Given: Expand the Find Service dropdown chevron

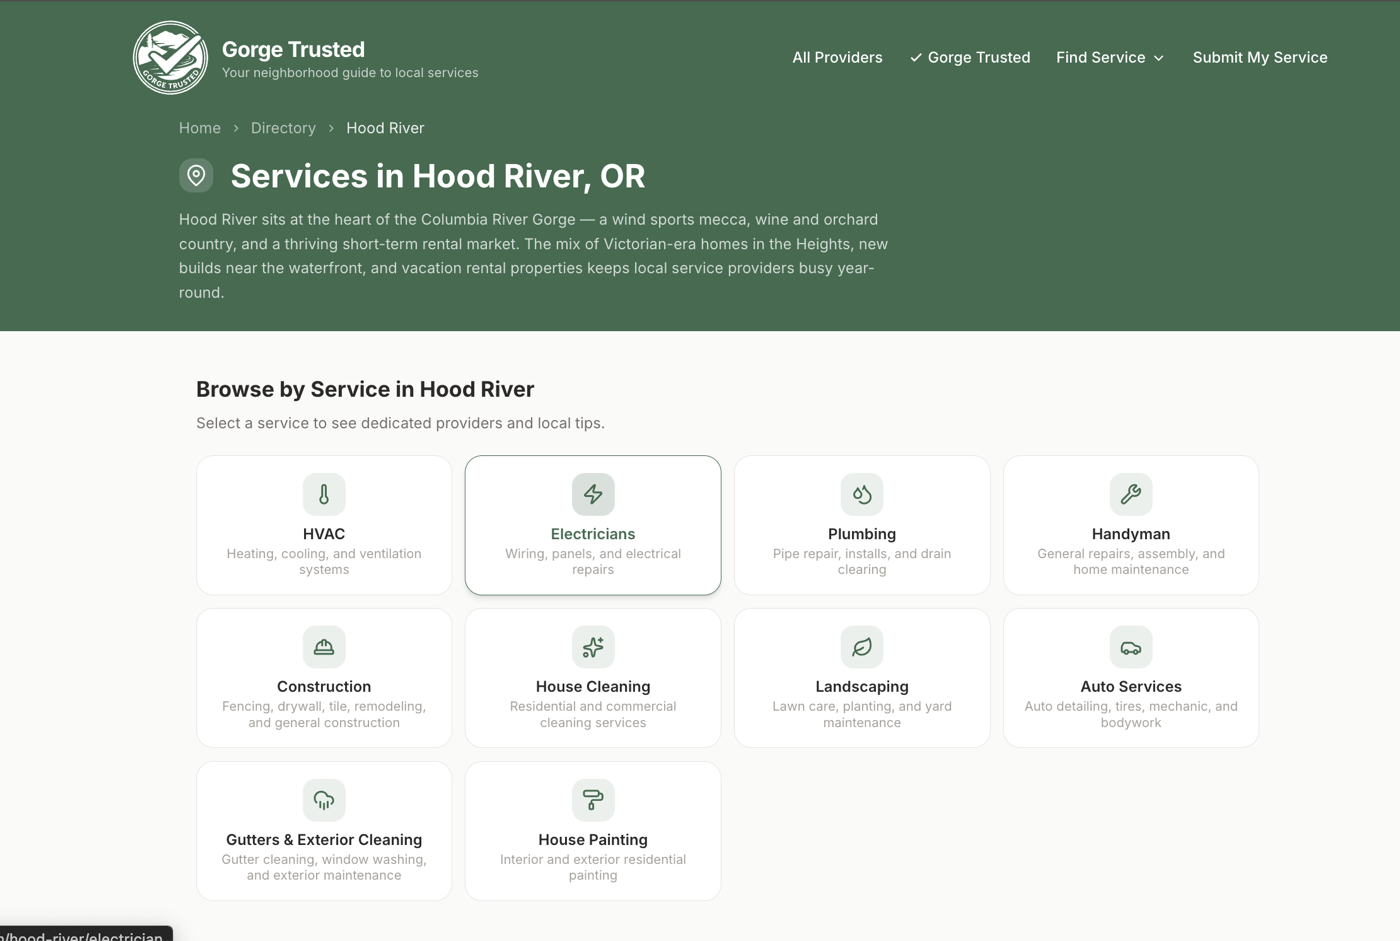Looking at the screenshot, I should pos(1159,58).
